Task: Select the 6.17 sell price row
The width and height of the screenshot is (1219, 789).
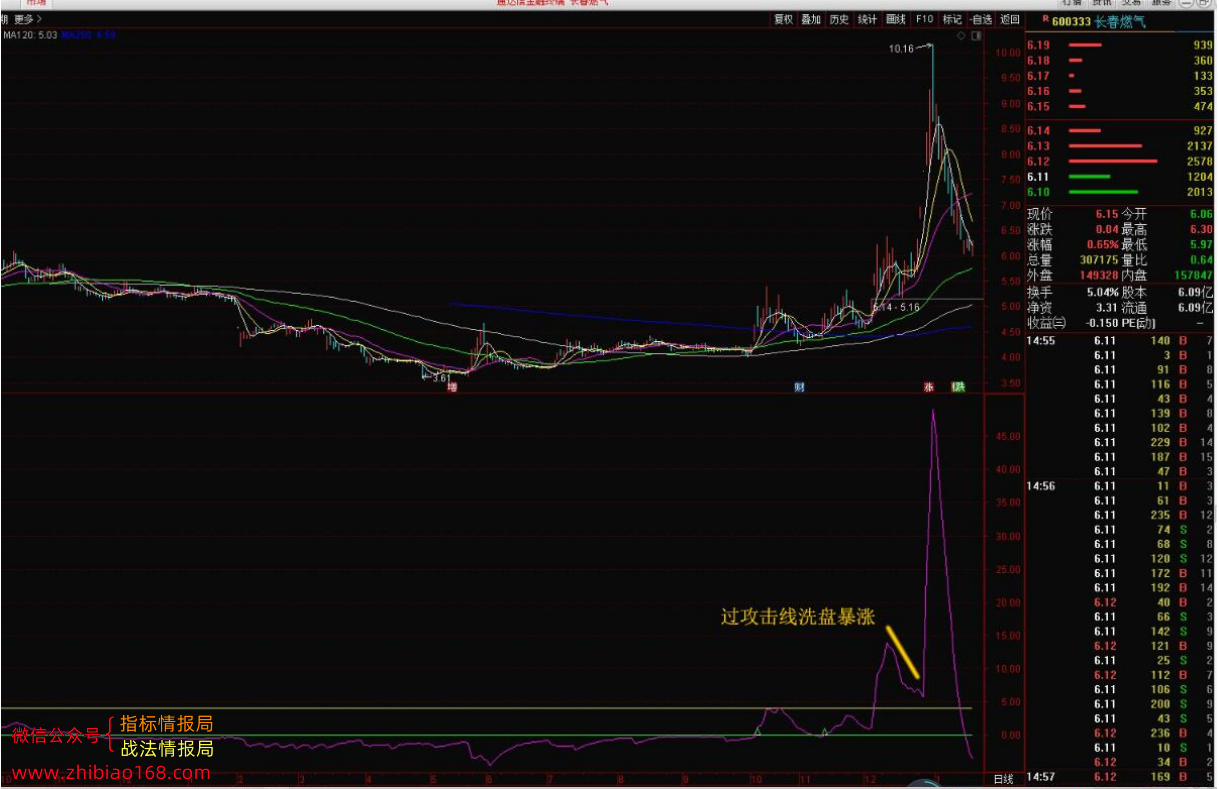Action: 1120,76
